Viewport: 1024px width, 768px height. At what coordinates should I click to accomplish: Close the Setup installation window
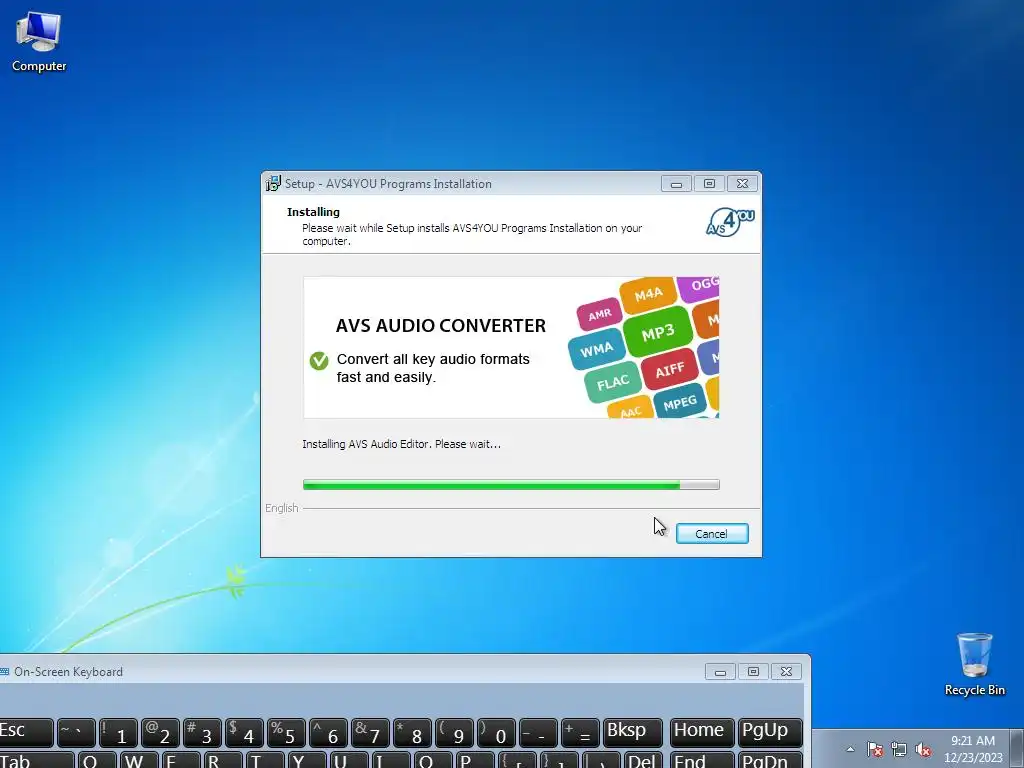coord(743,184)
